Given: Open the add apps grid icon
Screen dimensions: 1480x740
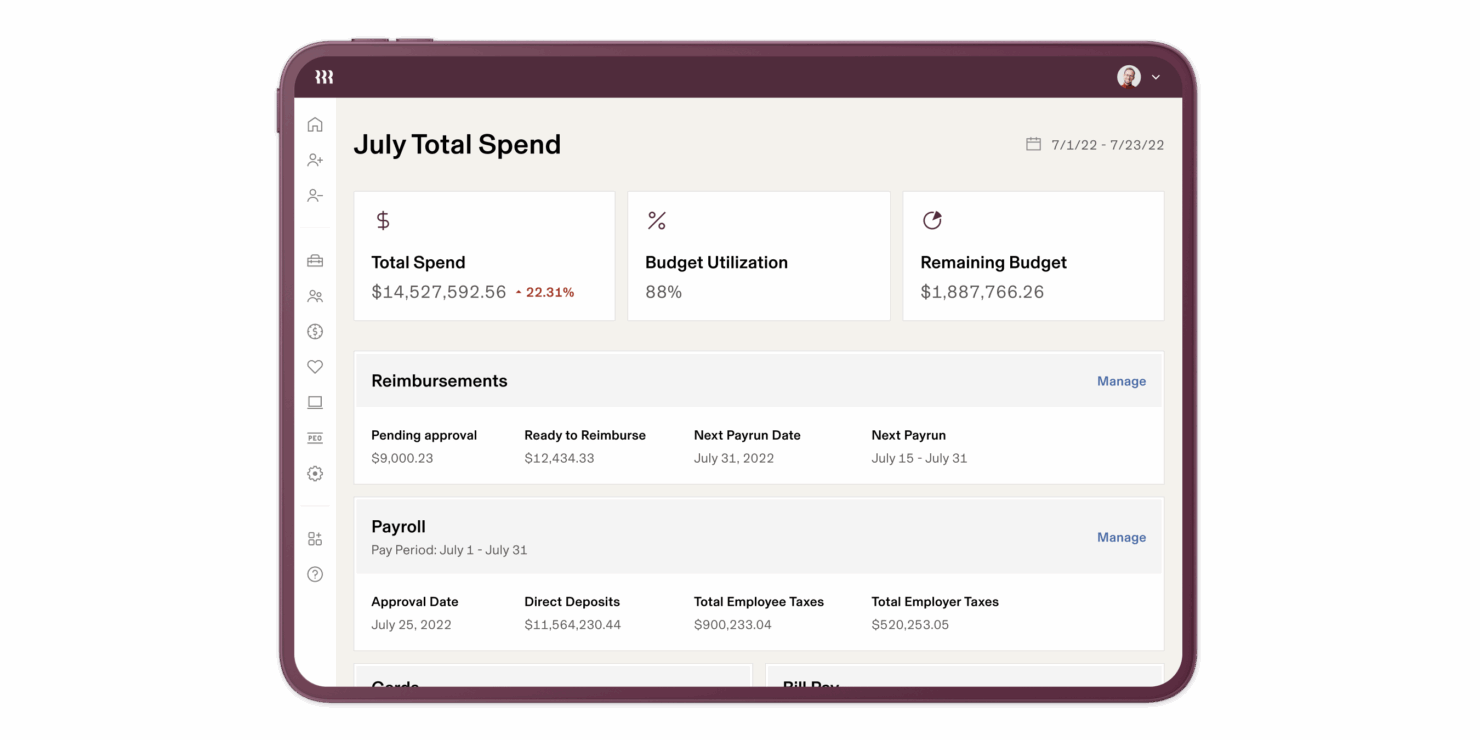Looking at the screenshot, I should point(315,539).
